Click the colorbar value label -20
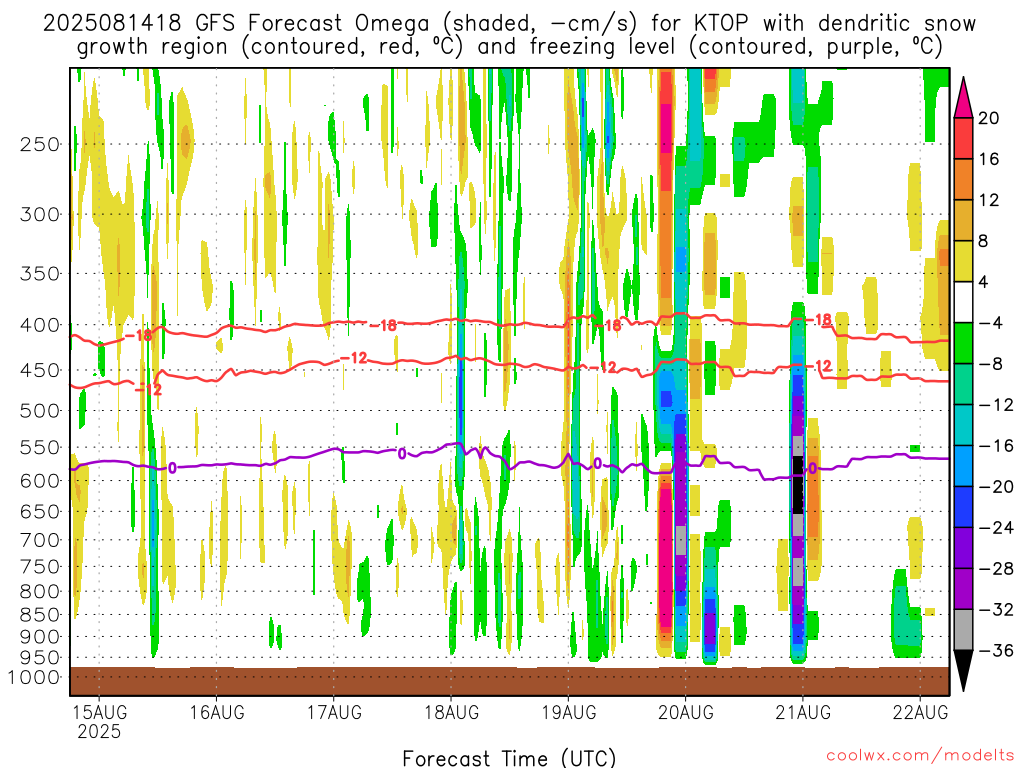This screenshot has width=1024, height=768. [x=997, y=487]
